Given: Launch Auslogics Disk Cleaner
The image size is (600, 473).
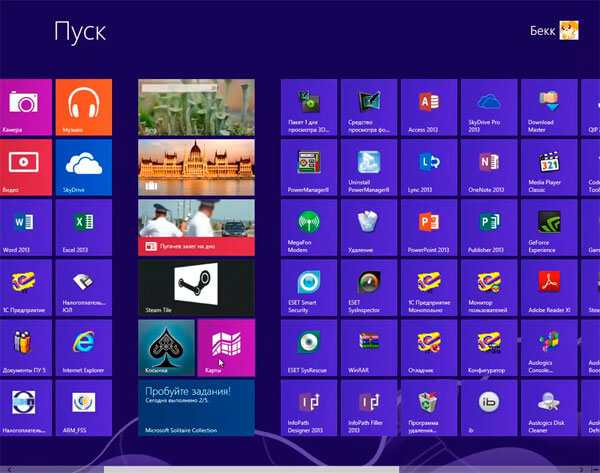Looking at the screenshot, I should [549, 408].
